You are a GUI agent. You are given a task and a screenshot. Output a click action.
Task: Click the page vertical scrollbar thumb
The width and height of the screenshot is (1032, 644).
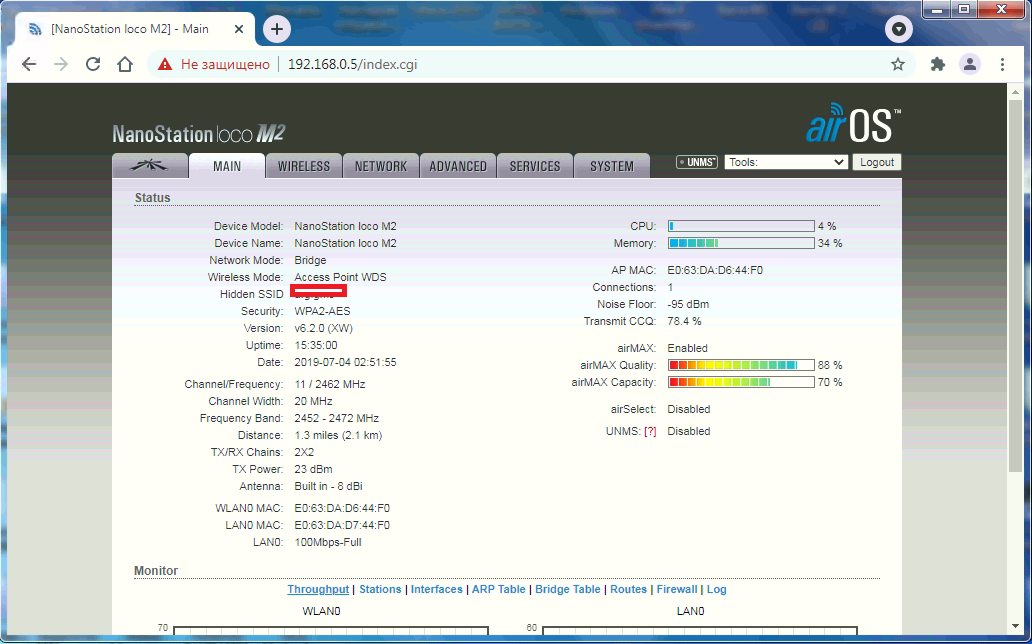point(1015,286)
